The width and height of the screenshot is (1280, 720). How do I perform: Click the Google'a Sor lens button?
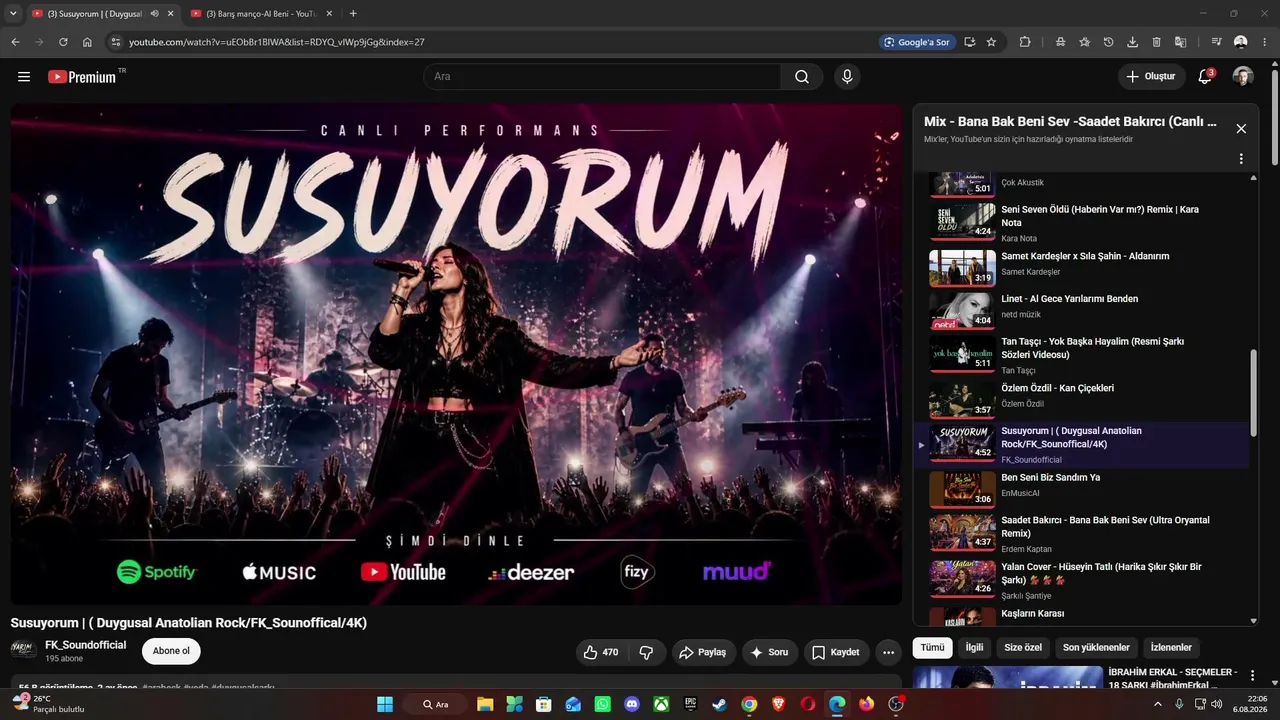[916, 42]
